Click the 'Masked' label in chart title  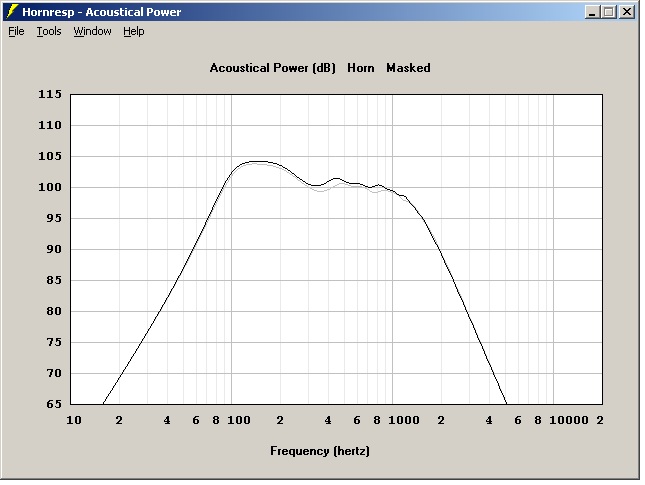(408, 68)
